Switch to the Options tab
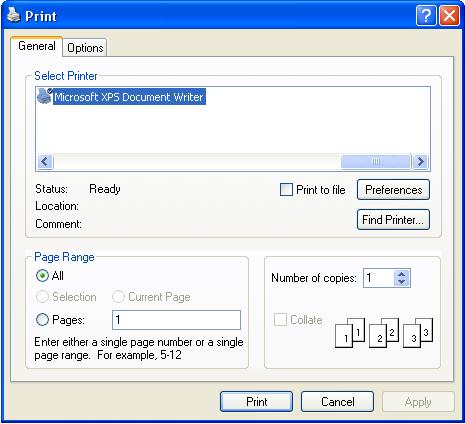 (85, 48)
